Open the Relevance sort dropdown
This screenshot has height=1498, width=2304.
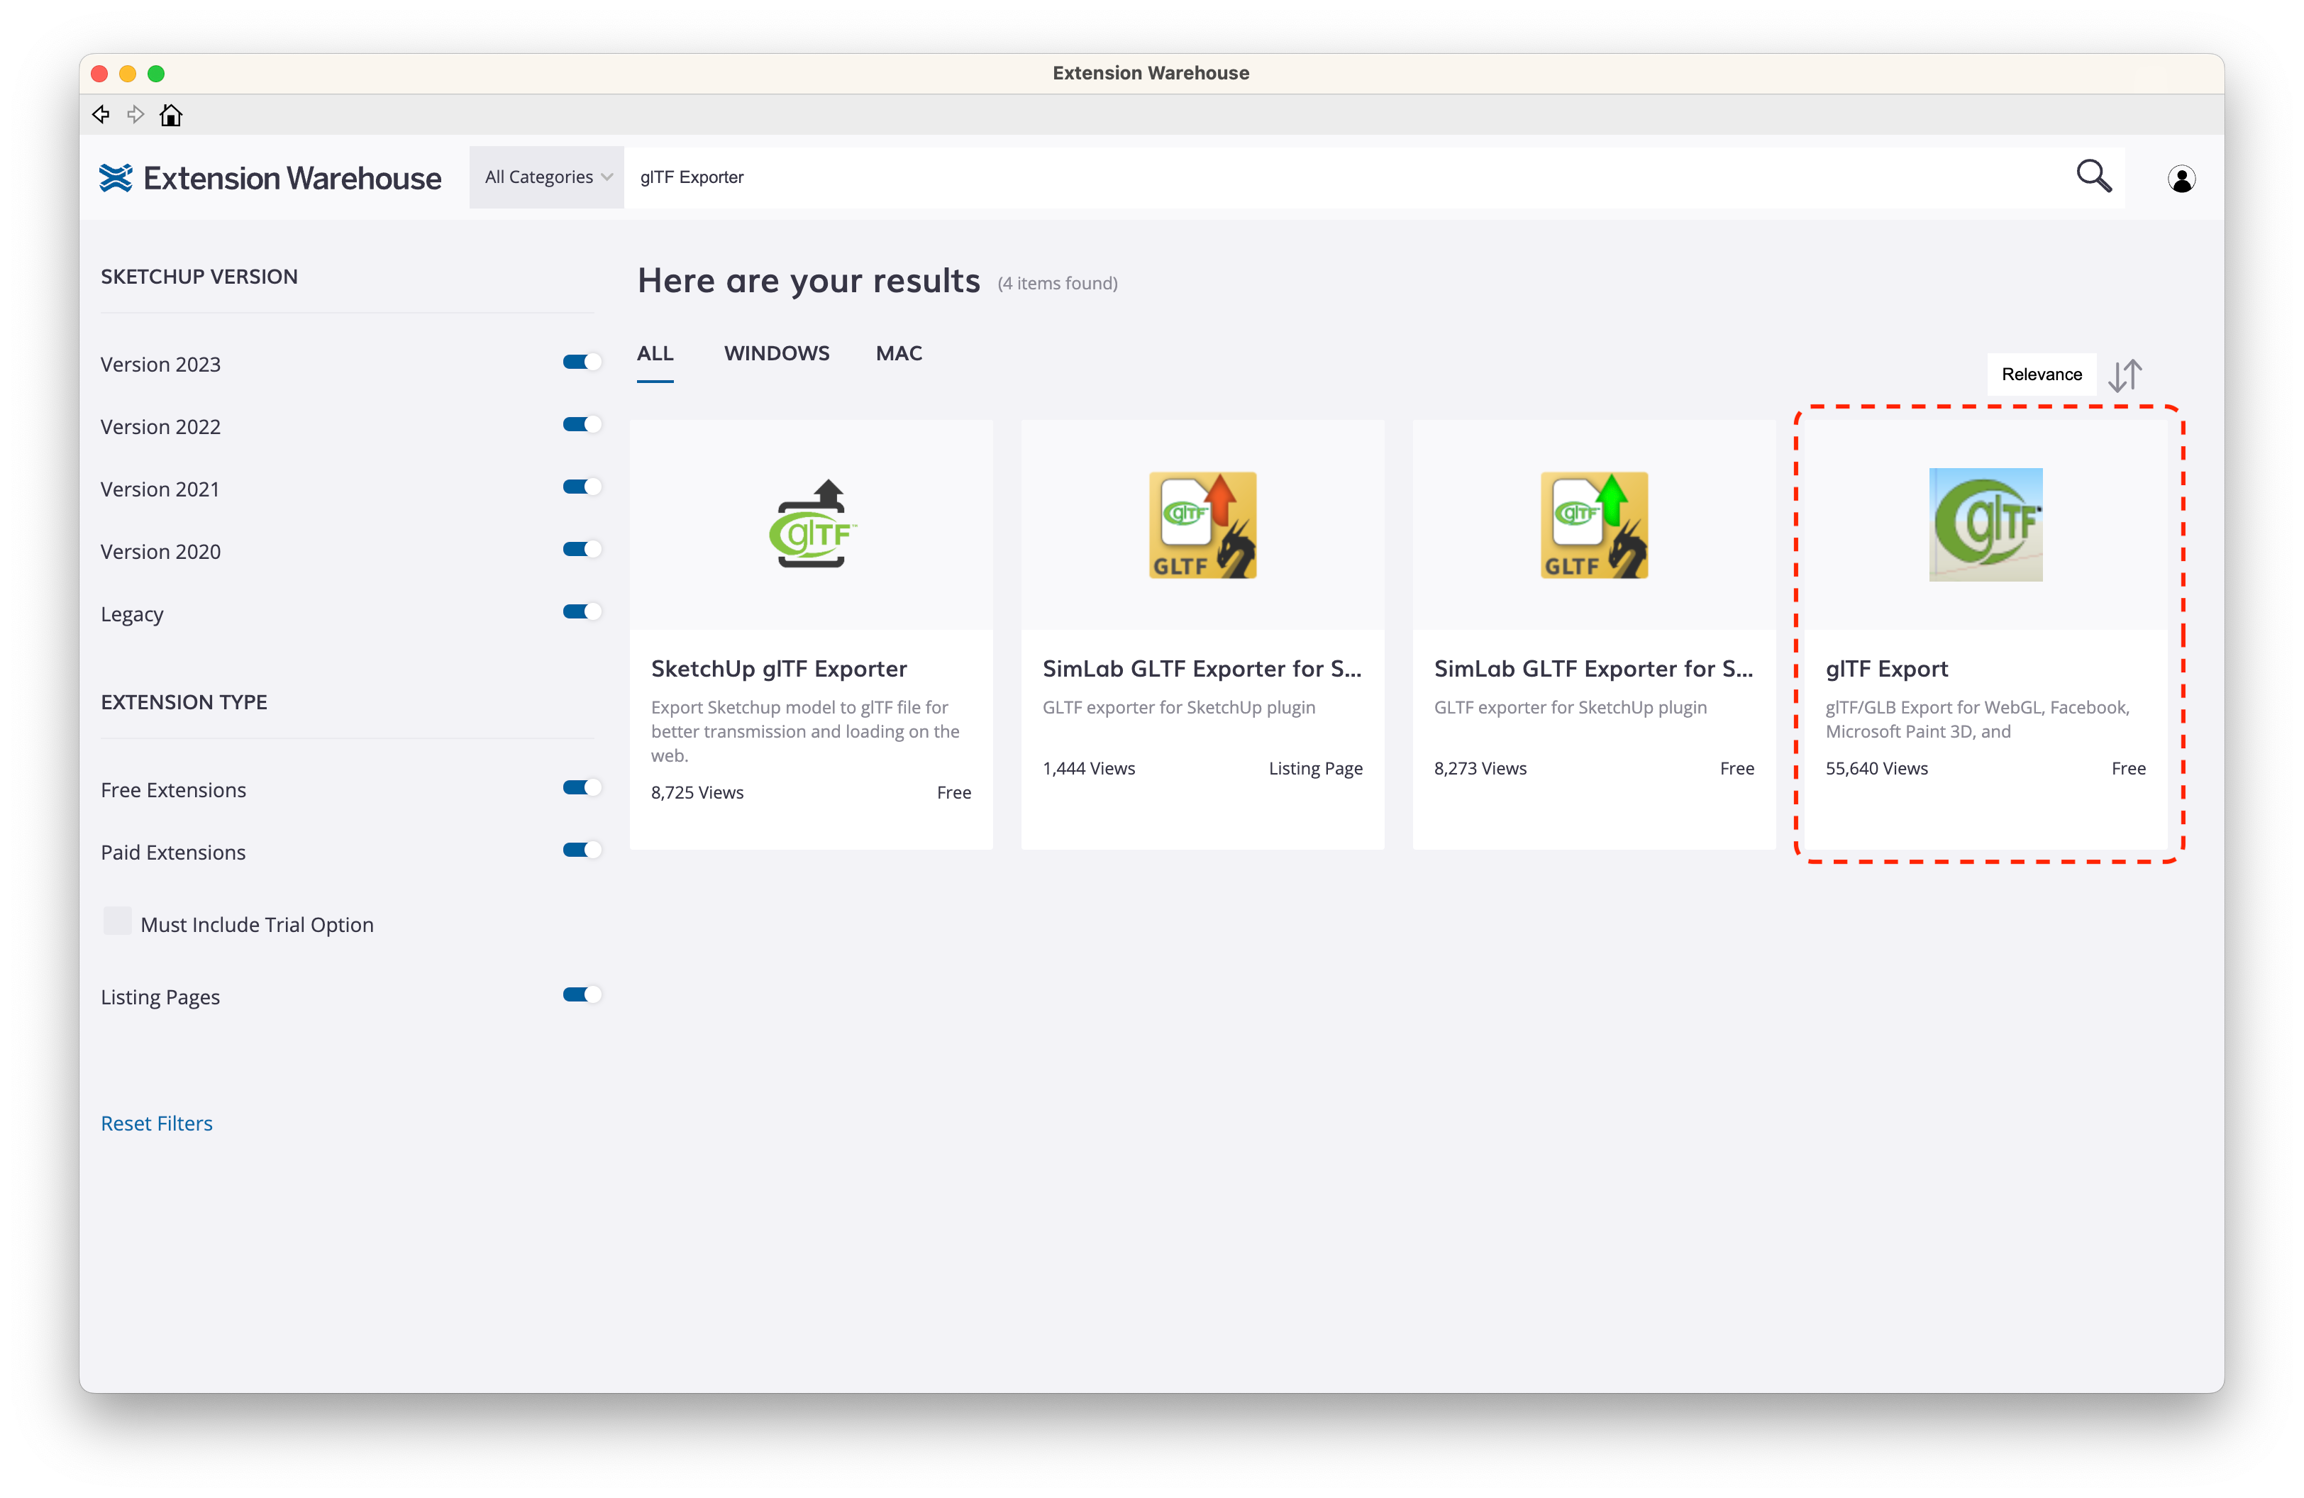(2041, 374)
